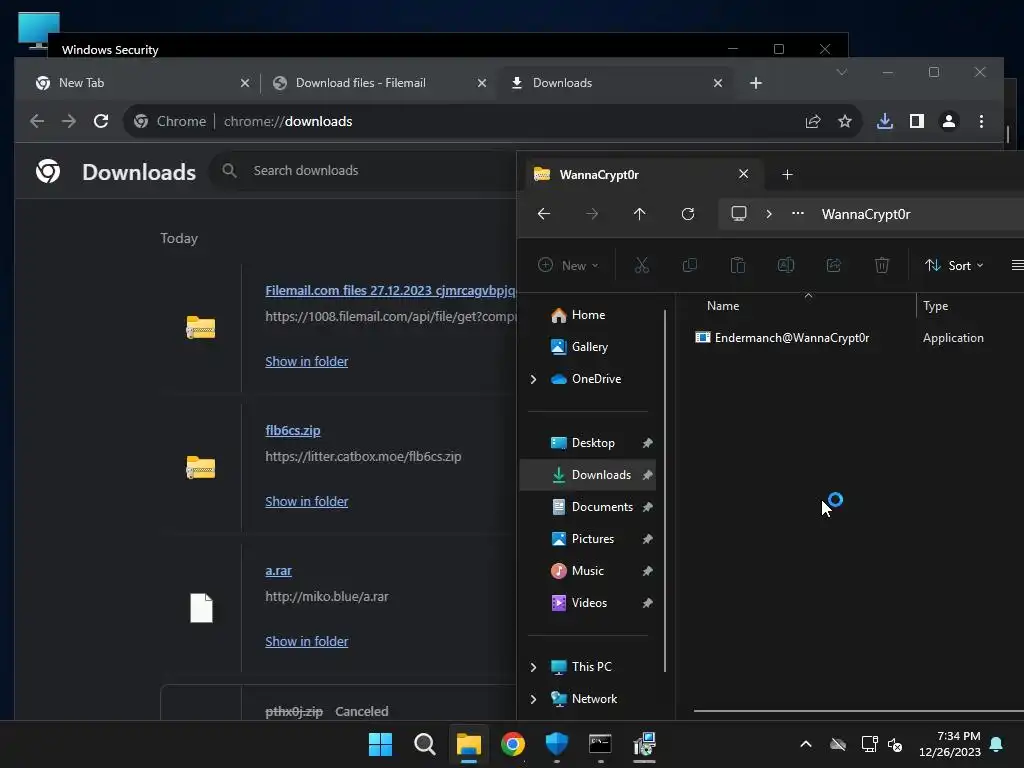This screenshot has height=768, width=1024.
Task: Open the terminal icon in taskbar
Action: pos(600,744)
